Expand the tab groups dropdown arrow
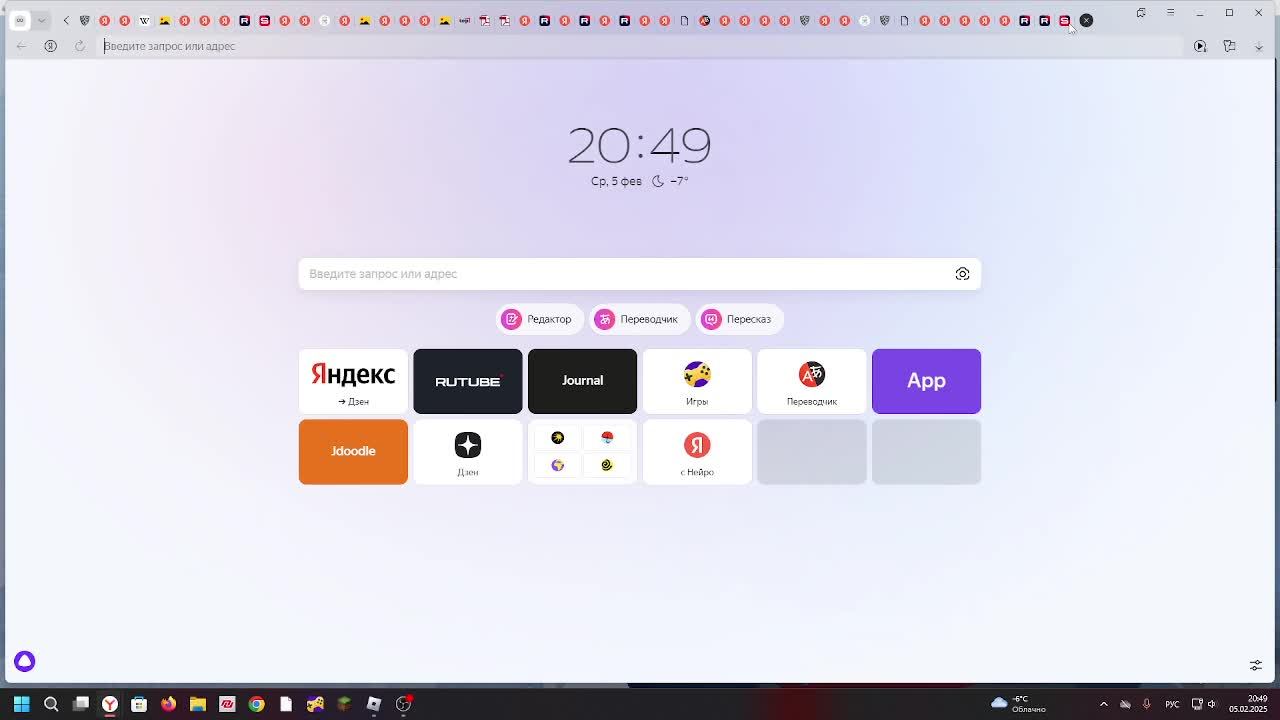 (x=41, y=20)
